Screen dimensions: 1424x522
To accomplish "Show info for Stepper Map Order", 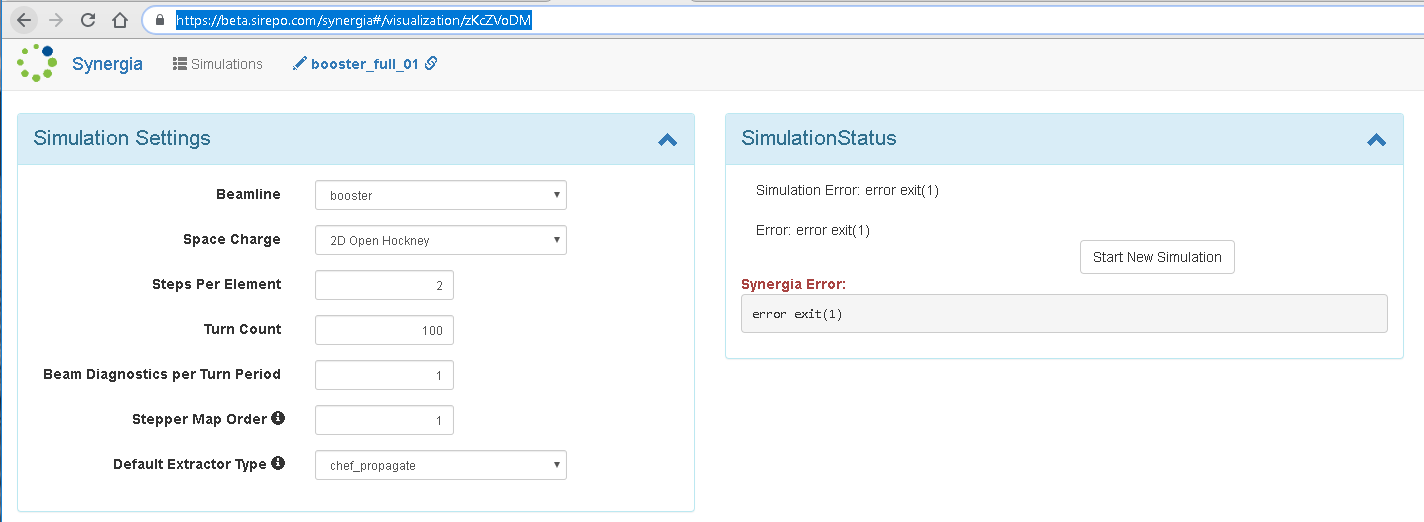I will (x=278, y=418).
